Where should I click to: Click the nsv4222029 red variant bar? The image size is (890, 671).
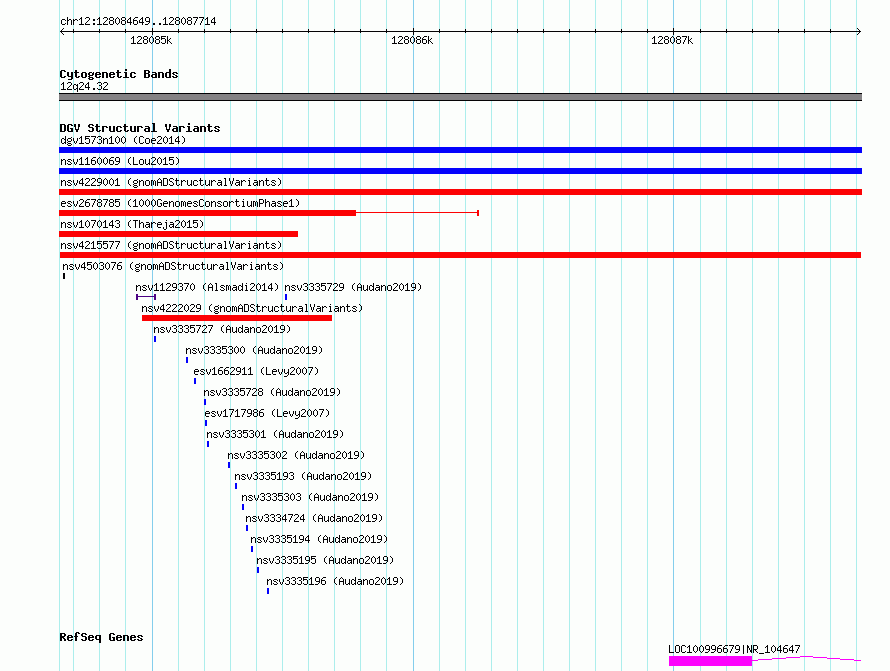point(237,318)
